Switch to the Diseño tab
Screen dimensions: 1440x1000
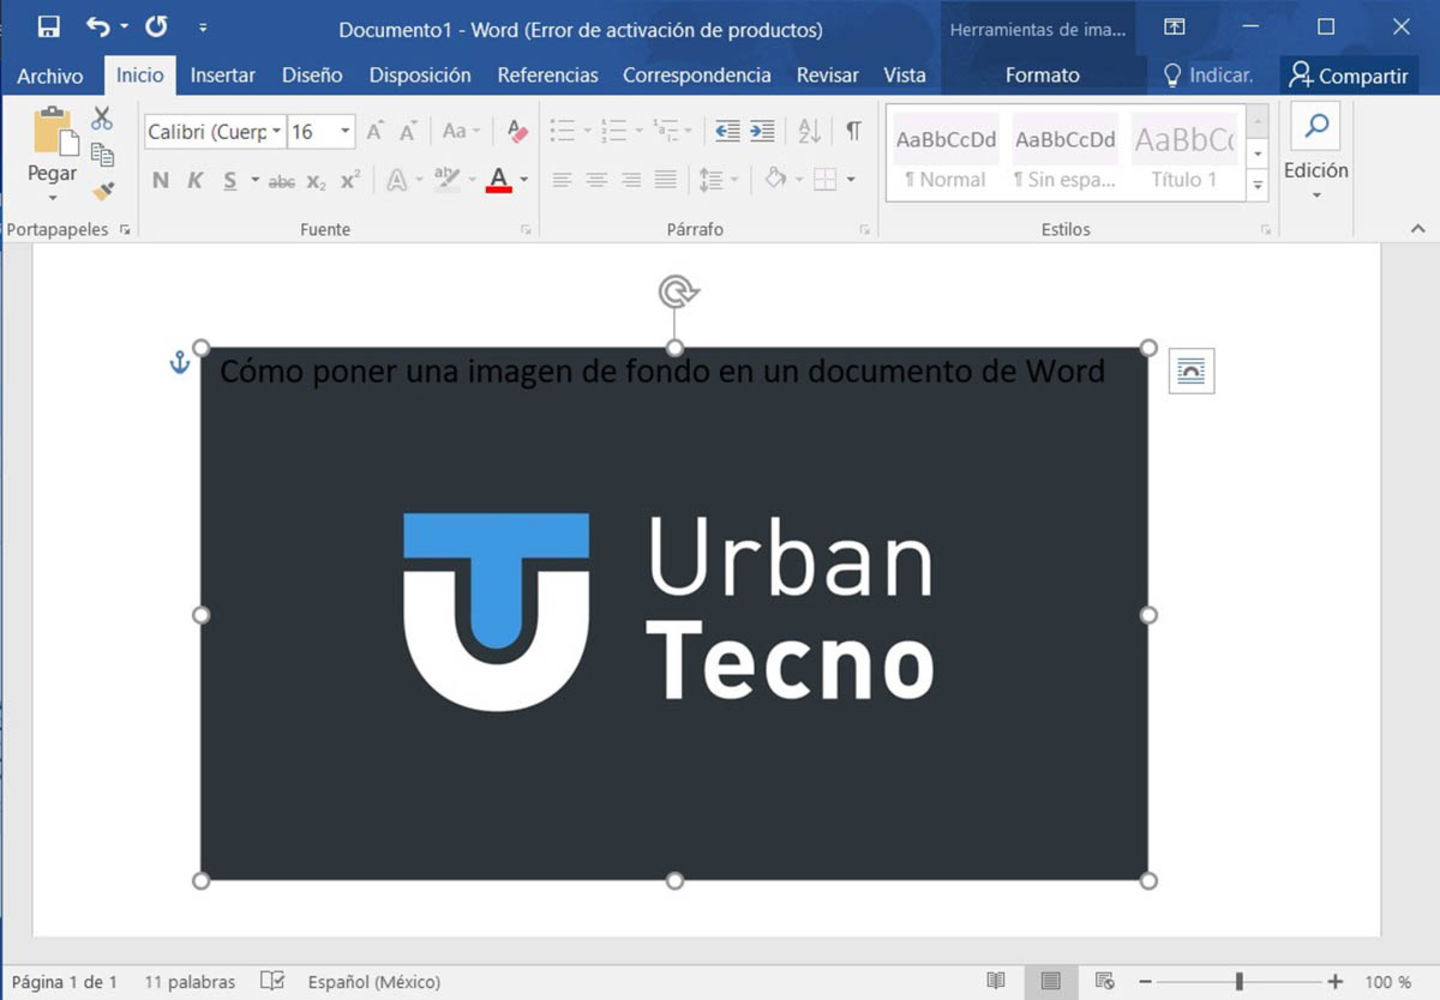click(312, 75)
